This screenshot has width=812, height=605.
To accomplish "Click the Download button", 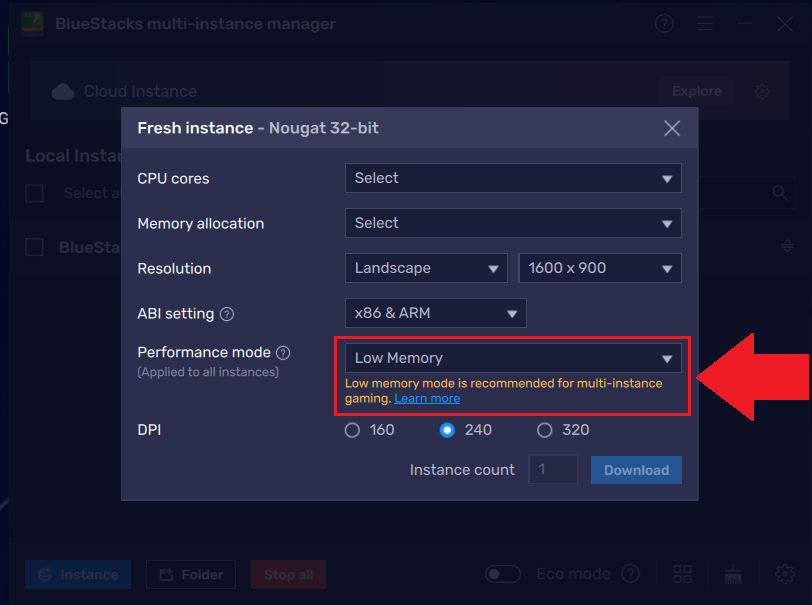I will [636, 470].
